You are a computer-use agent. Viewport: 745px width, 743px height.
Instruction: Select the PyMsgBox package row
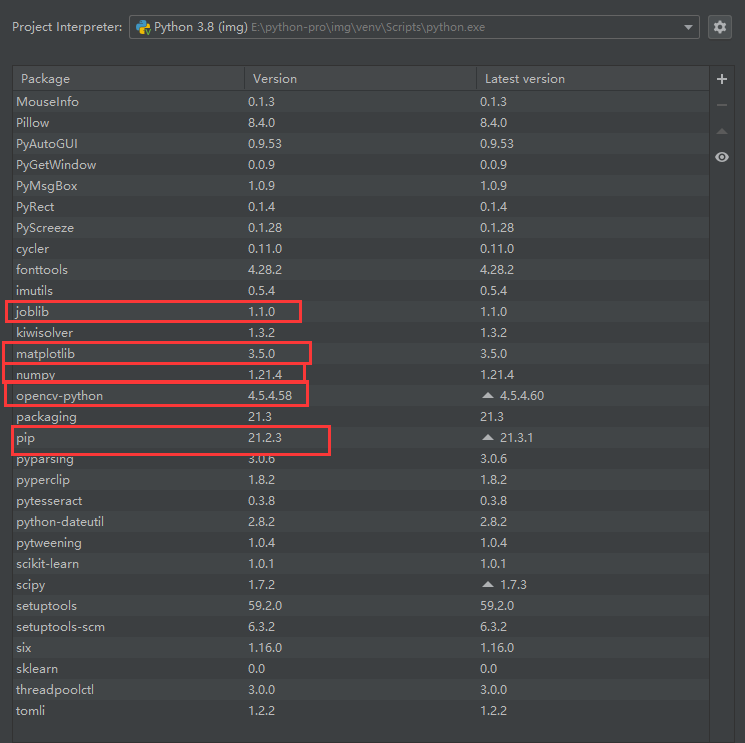point(361,186)
